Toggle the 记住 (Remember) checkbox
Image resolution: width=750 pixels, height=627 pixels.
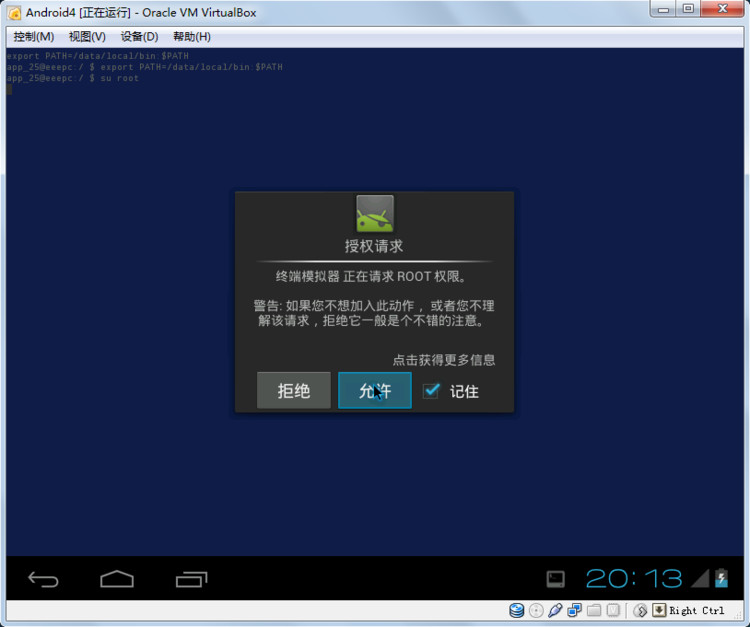click(431, 391)
